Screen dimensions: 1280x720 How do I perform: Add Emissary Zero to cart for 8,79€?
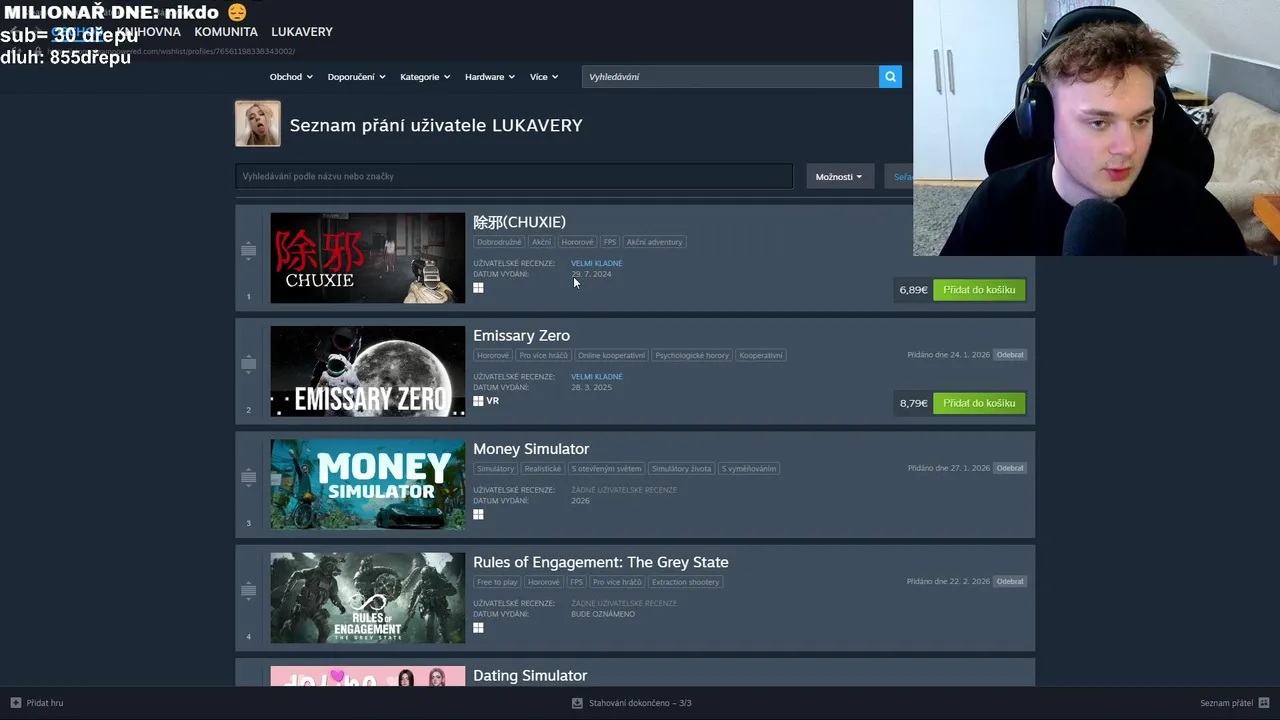pyautogui.click(x=979, y=403)
